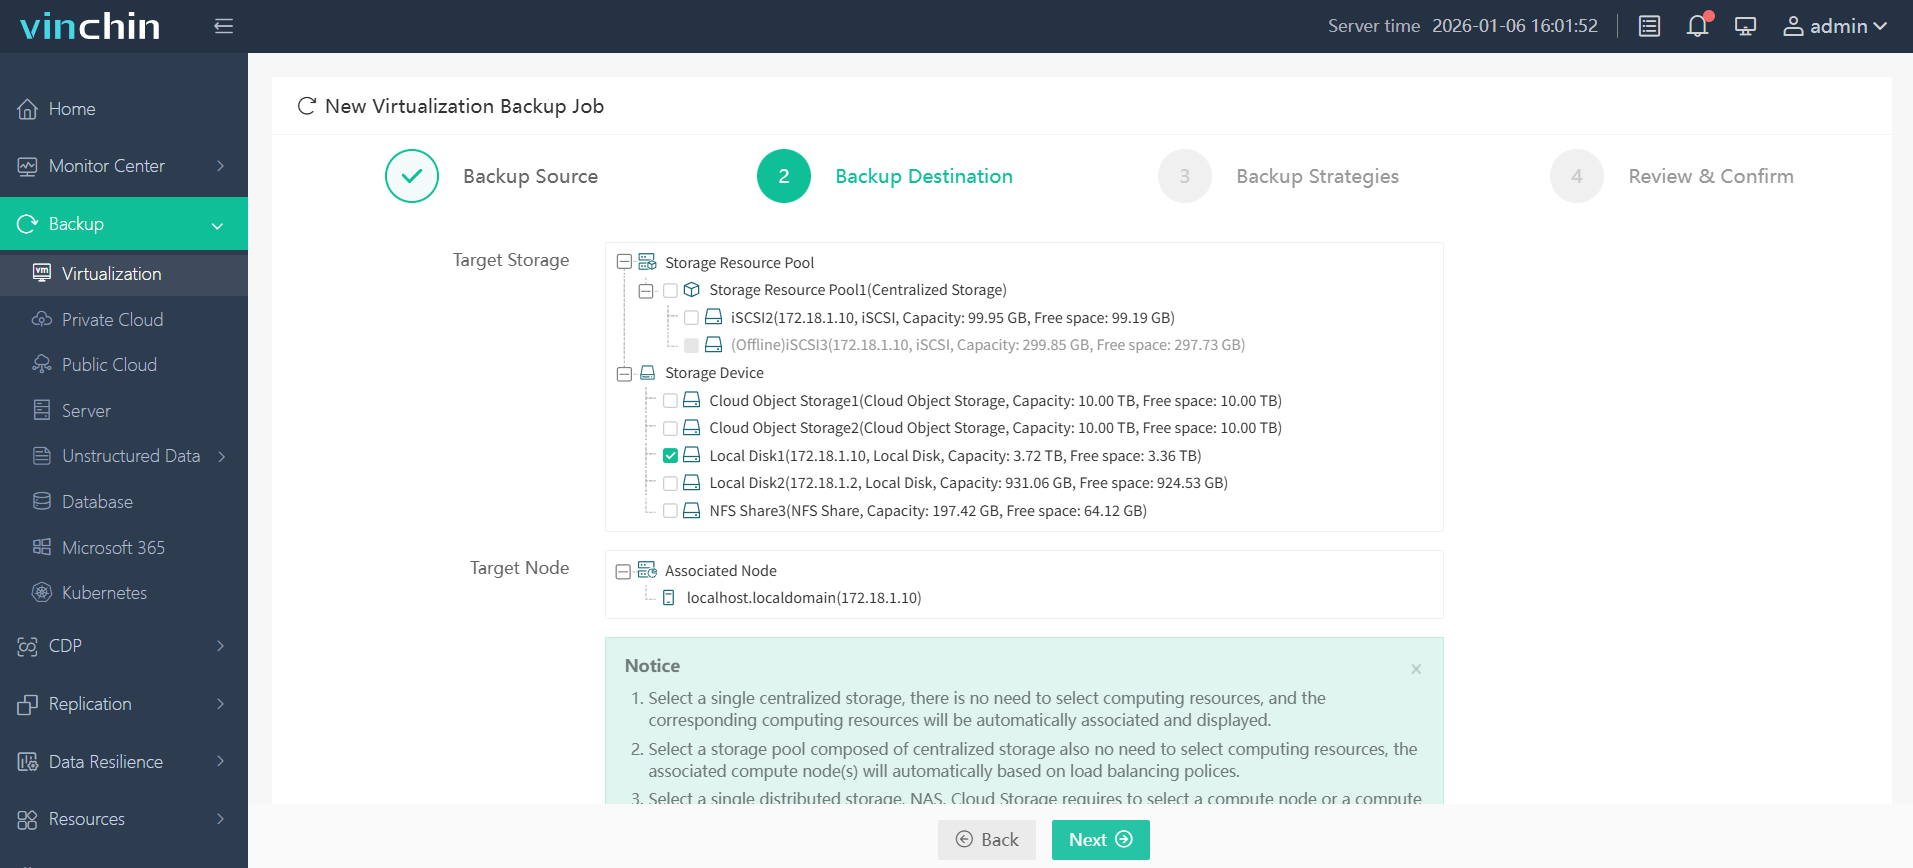The height and width of the screenshot is (868, 1913).
Task: Collapse the Storage Resource Pool tree node
Action: (x=624, y=262)
